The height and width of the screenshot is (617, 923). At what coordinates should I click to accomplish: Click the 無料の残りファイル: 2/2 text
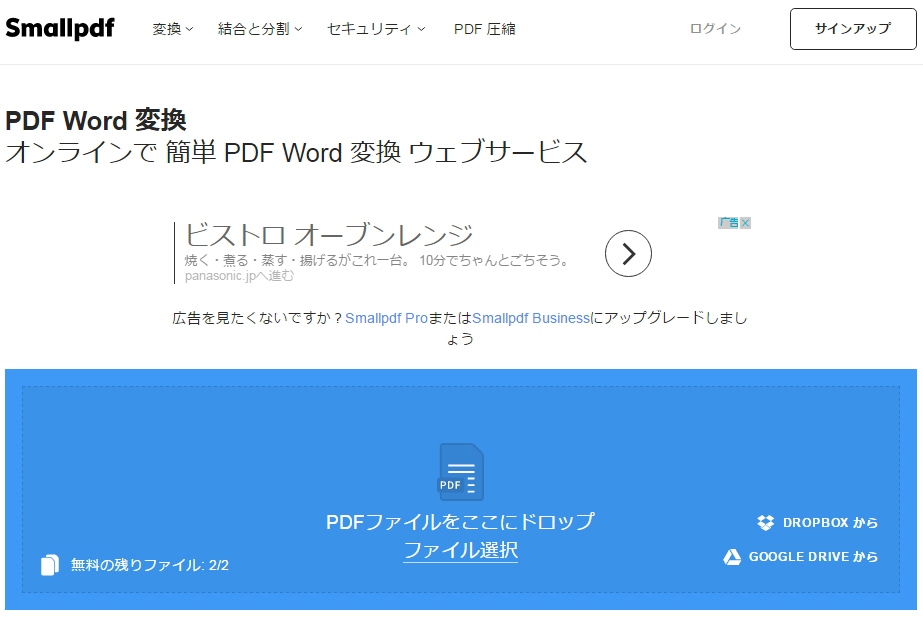(150, 565)
